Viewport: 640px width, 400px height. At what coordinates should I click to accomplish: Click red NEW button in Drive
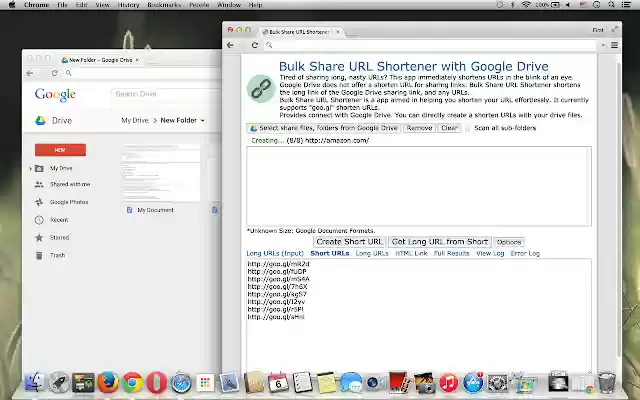pos(60,150)
